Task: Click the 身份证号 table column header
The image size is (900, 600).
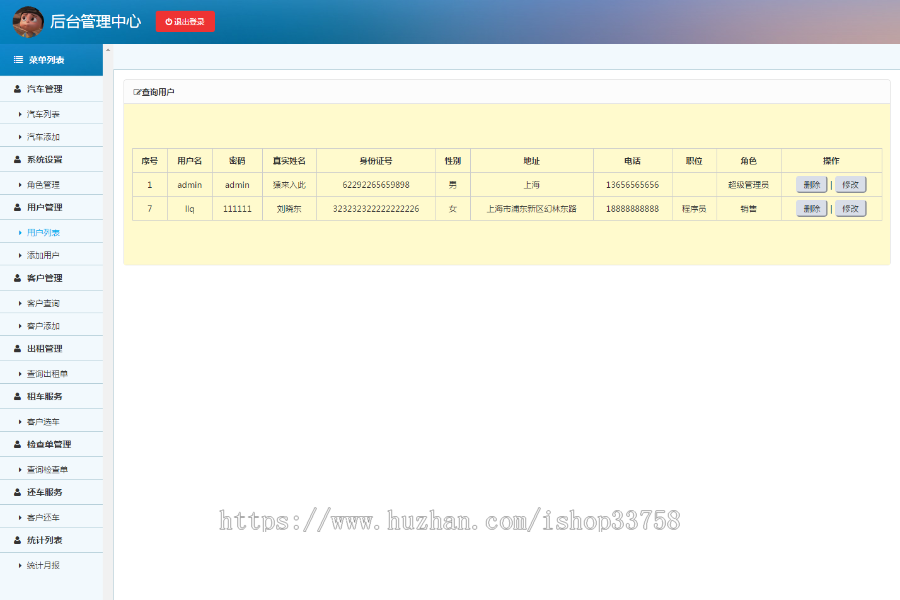Action: click(376, 160)
